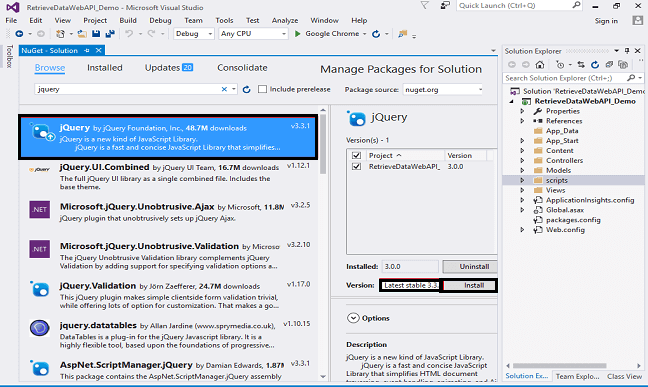Image resolution: width=648 pixels, height=387 pixels.
Task: Open the Any CPU platform dropdown
Action: click(253, 34)
